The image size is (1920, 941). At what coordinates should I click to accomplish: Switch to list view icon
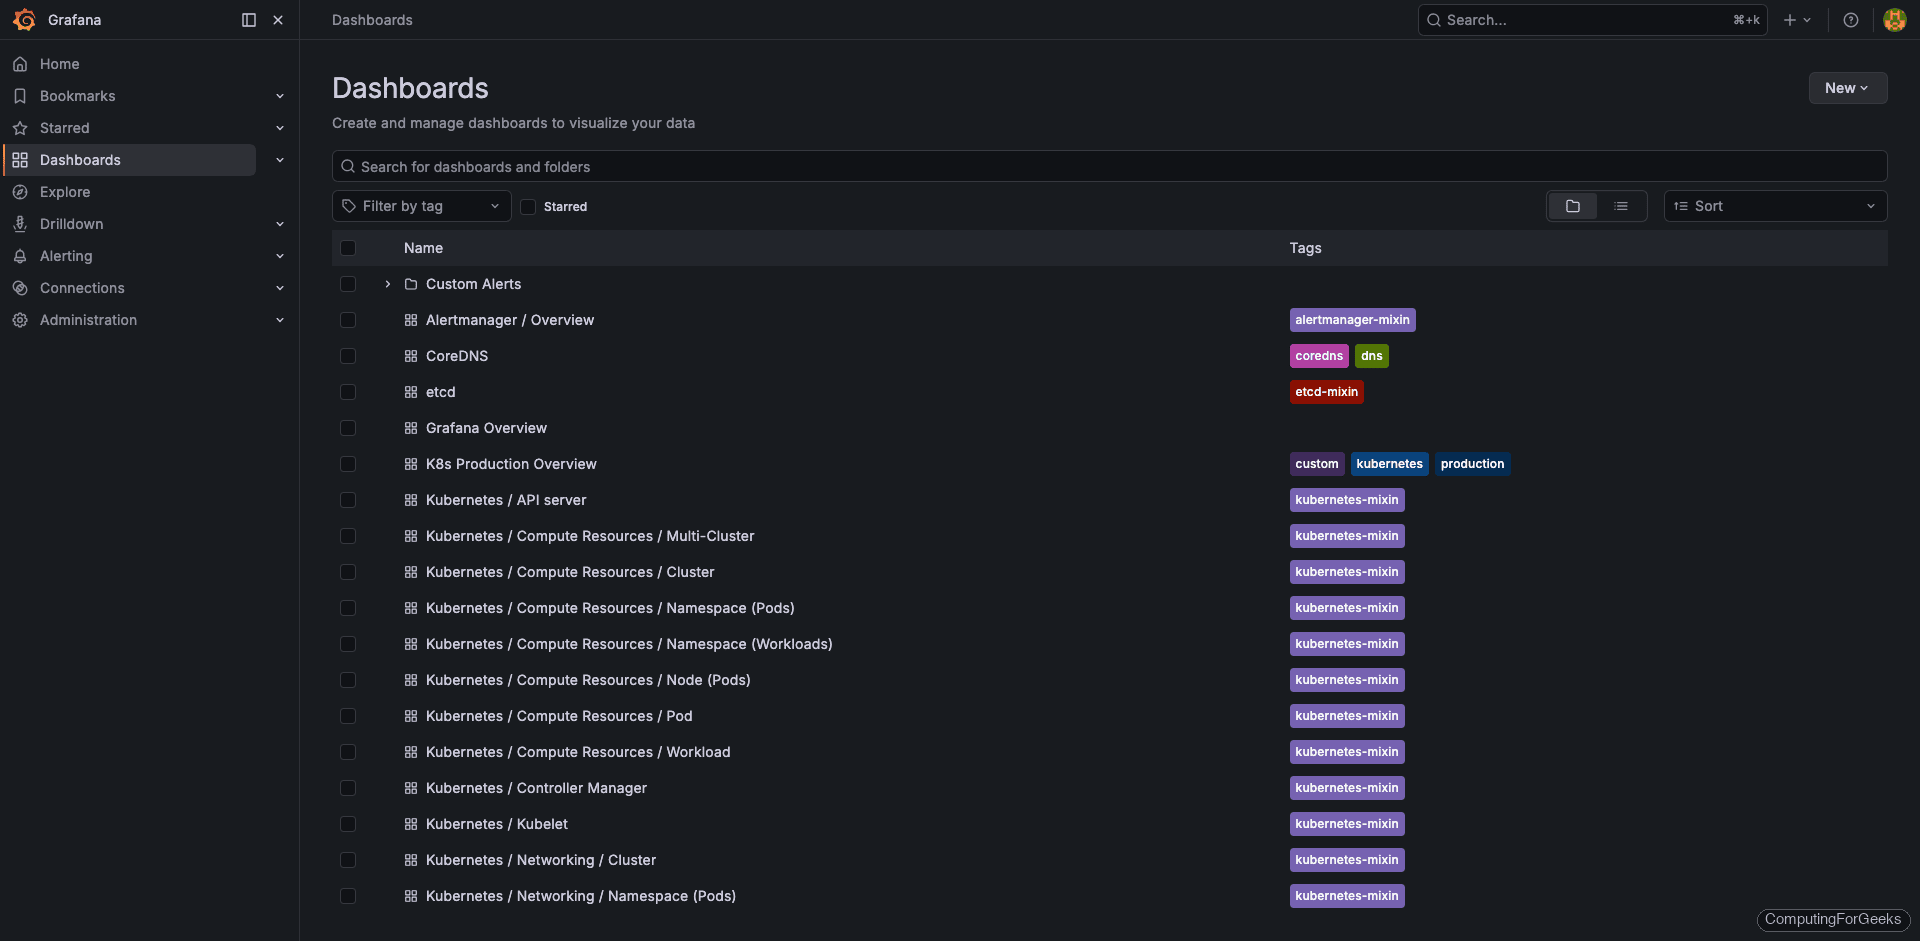pyautogui.click(x=1622, y=205)
